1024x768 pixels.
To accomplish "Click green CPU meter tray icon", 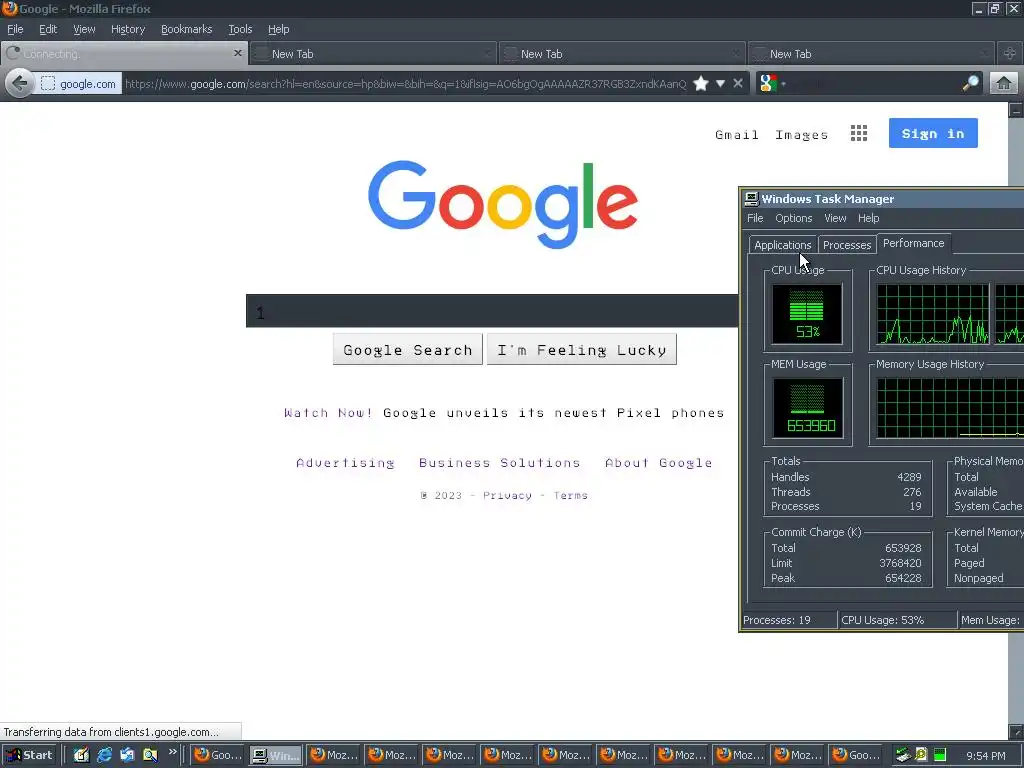I will pos(940,755).
